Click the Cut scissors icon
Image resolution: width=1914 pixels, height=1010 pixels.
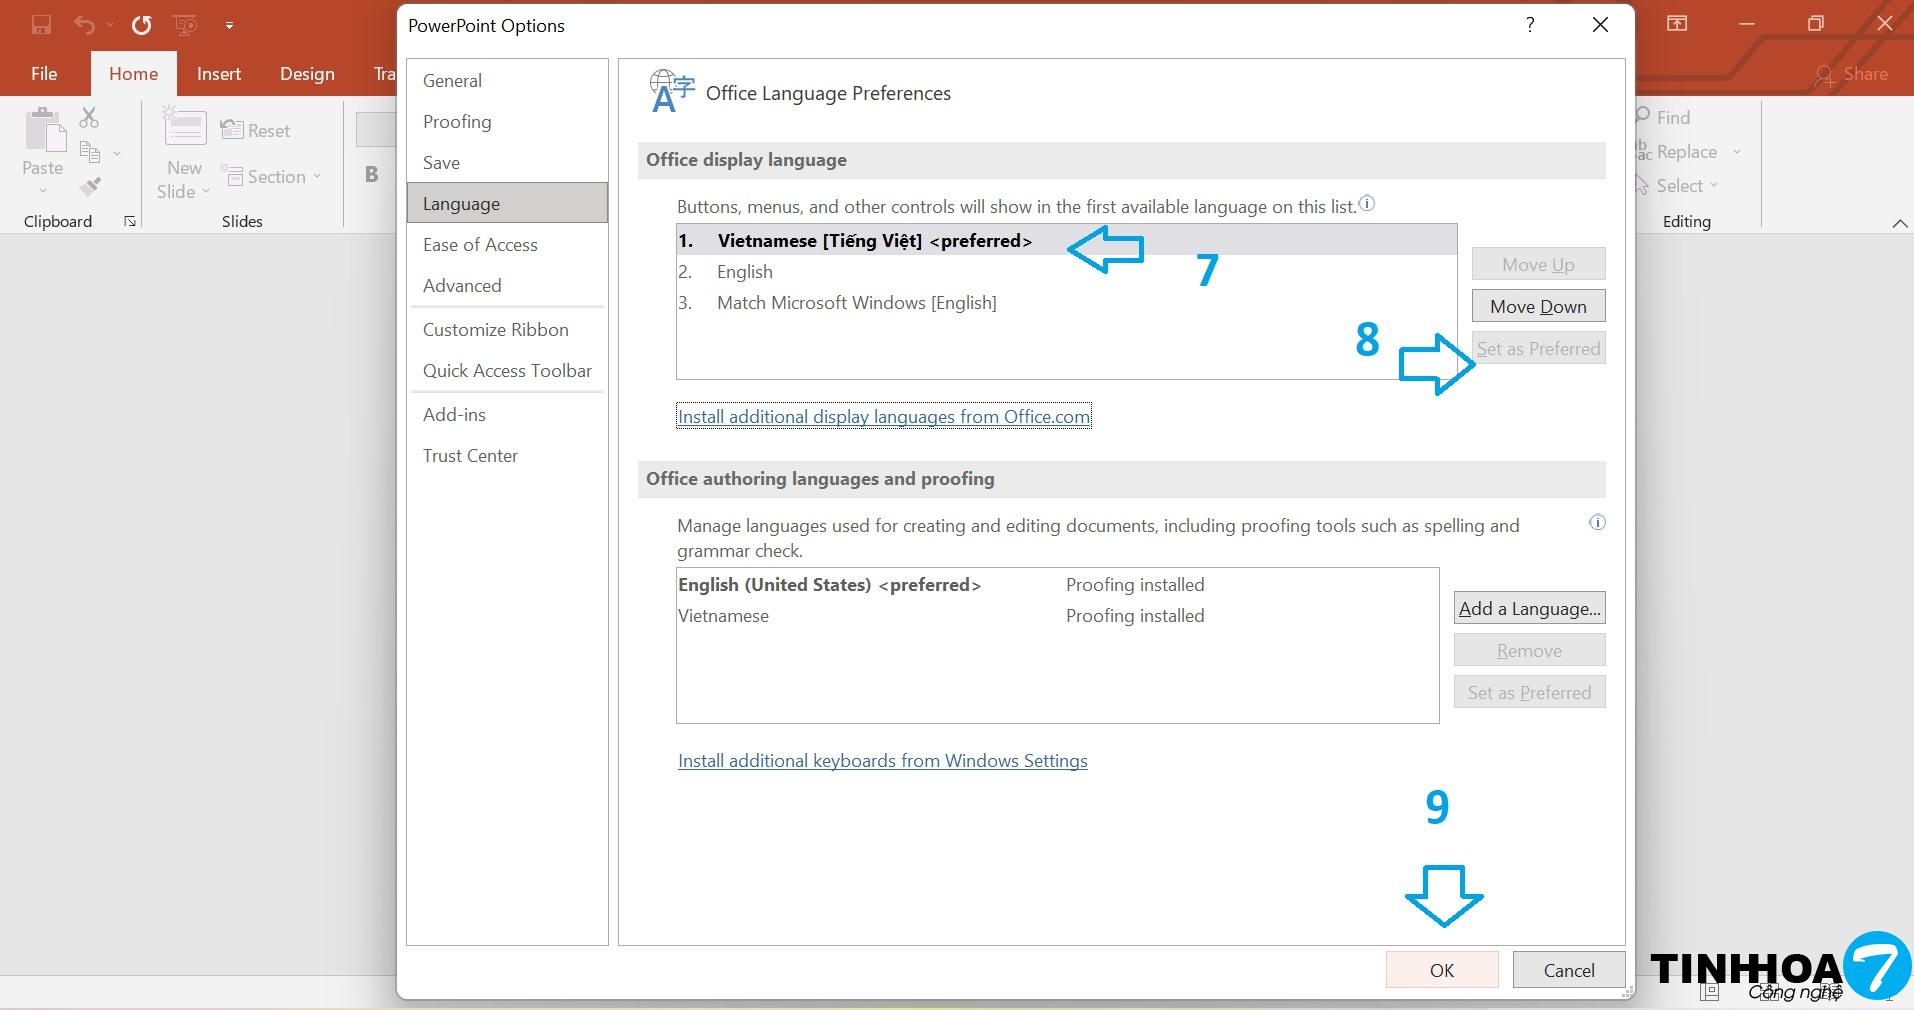[89, 118]
